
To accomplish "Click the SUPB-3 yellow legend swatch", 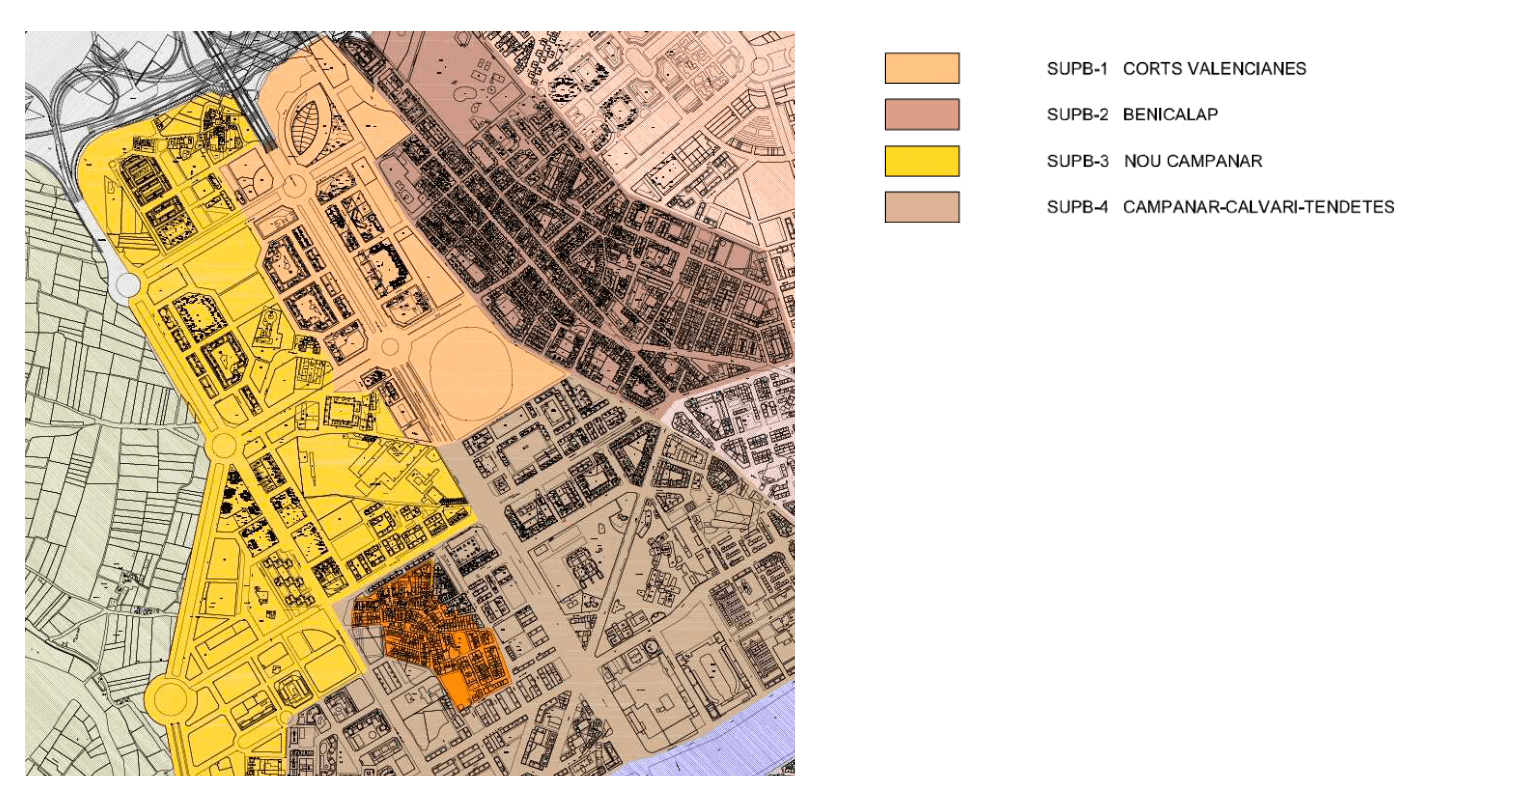I will (x=921, y=161).
